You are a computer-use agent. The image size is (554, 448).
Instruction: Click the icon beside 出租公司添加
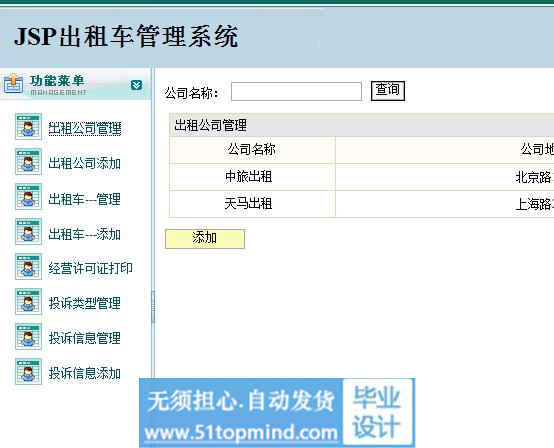tap(28, 162)
